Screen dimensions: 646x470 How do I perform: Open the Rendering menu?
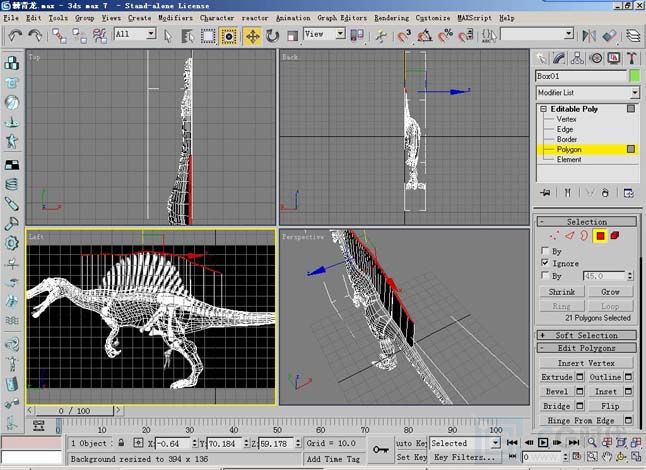(x=391, y=18)
